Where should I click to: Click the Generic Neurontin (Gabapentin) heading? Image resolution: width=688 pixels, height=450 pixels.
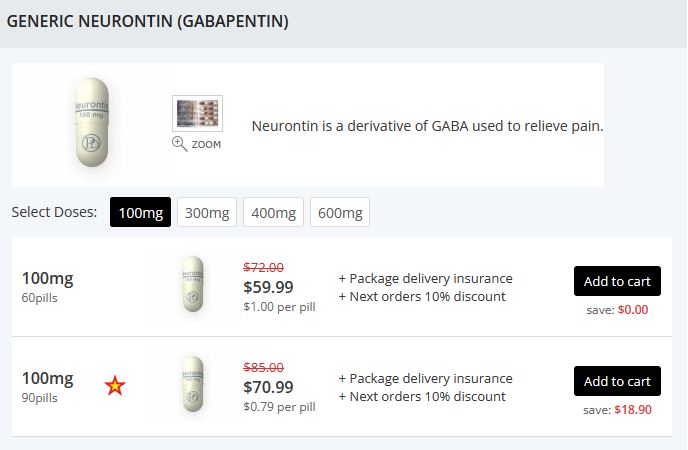tap(147, 21)
